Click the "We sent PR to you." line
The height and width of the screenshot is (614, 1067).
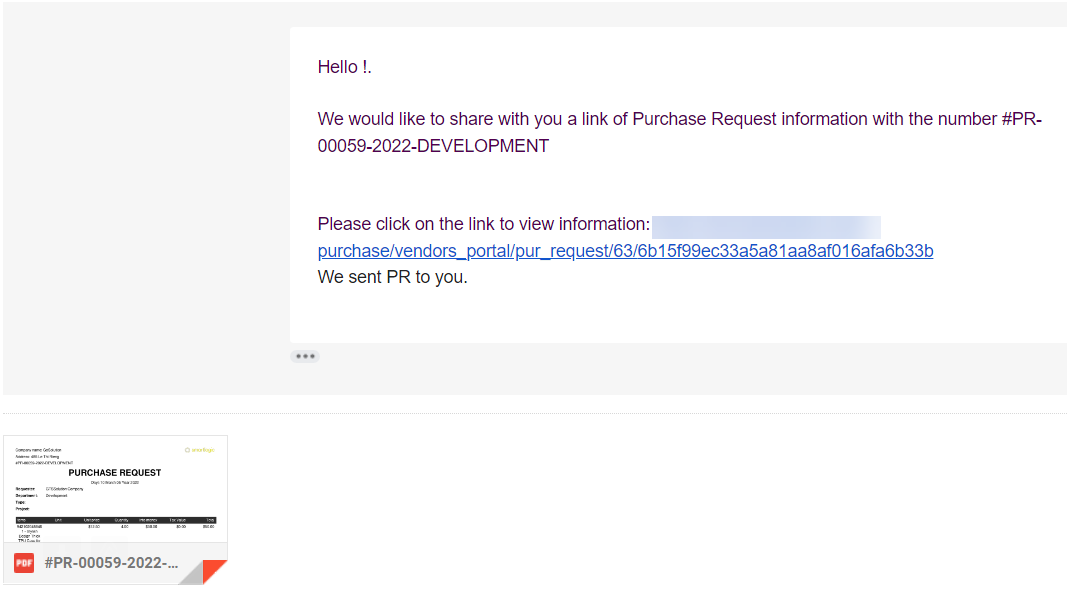tap(392, 277)
